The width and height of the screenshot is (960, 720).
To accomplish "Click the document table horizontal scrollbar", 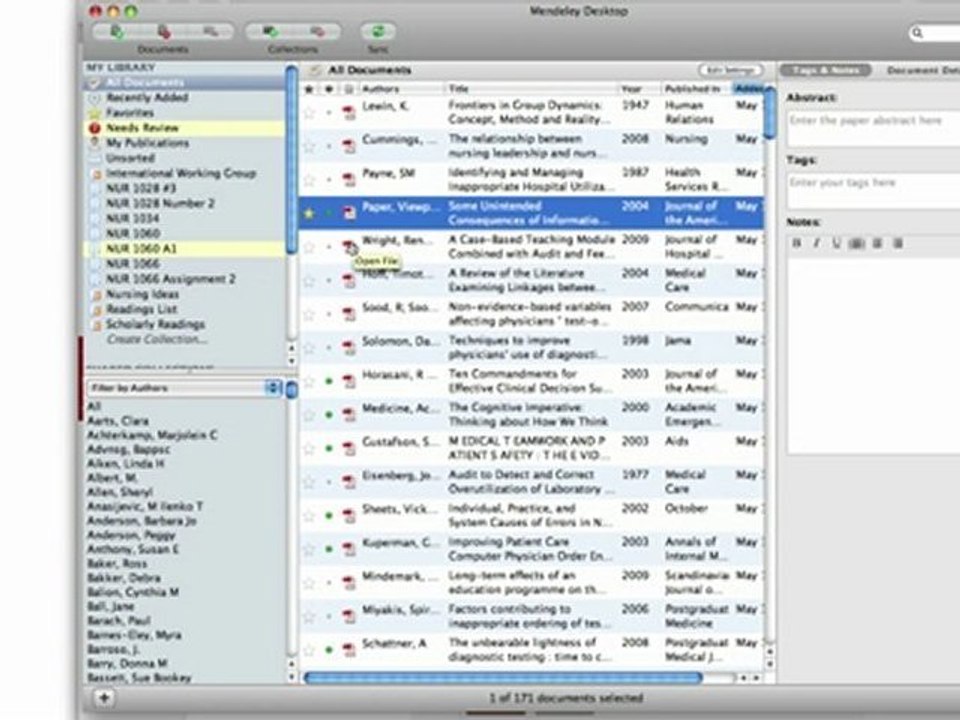I will pos(503,678).
